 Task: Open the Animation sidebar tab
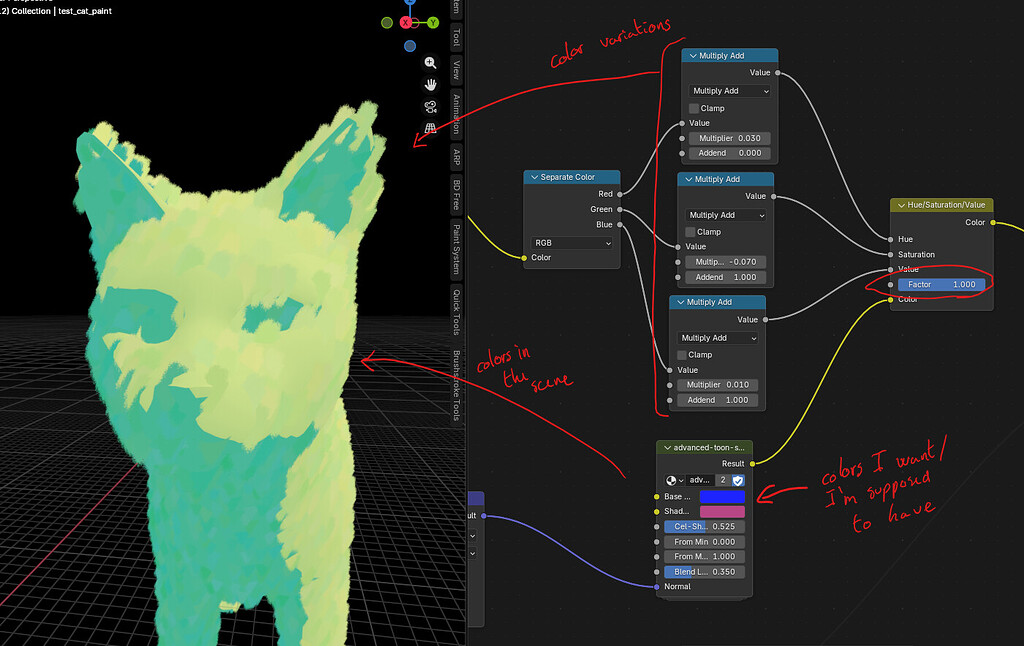456,114
